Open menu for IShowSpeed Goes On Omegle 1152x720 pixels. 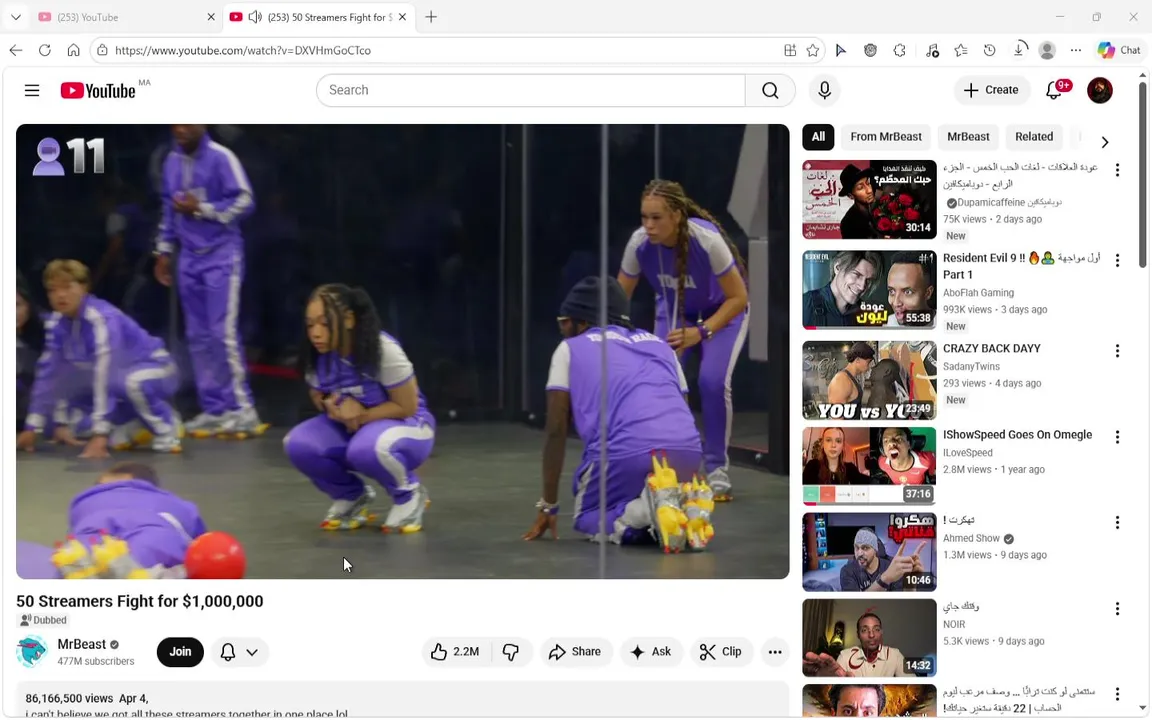[x=1117, y=437]
